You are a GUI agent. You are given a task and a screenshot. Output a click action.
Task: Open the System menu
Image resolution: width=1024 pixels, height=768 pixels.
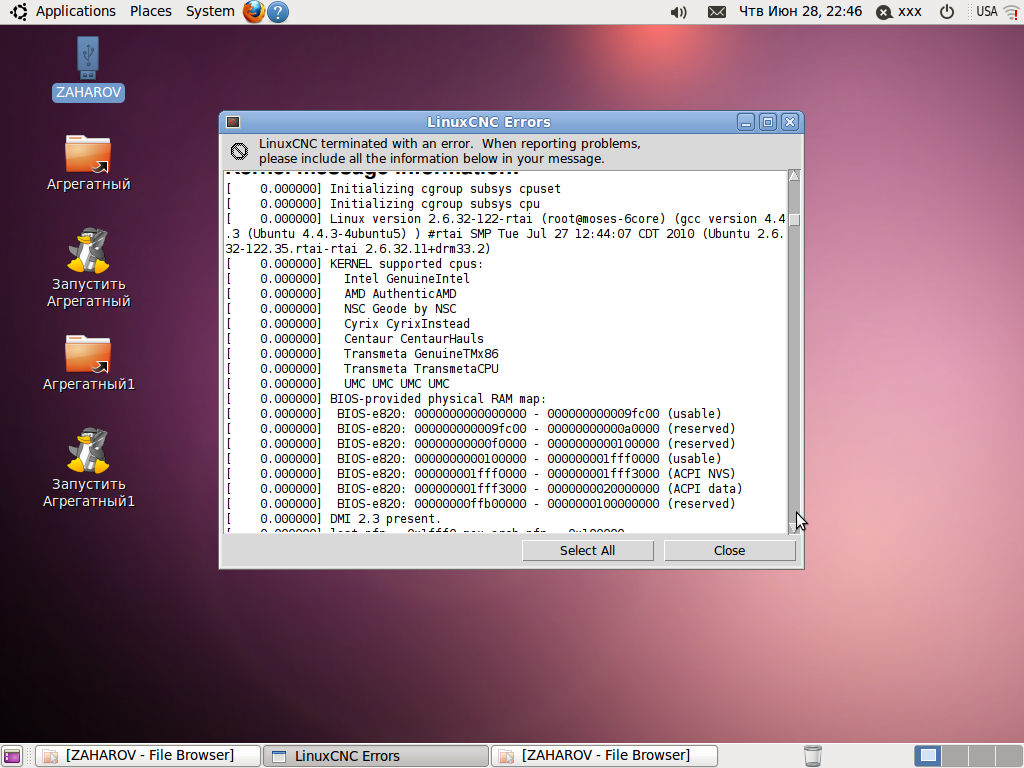tap(210, 12)
